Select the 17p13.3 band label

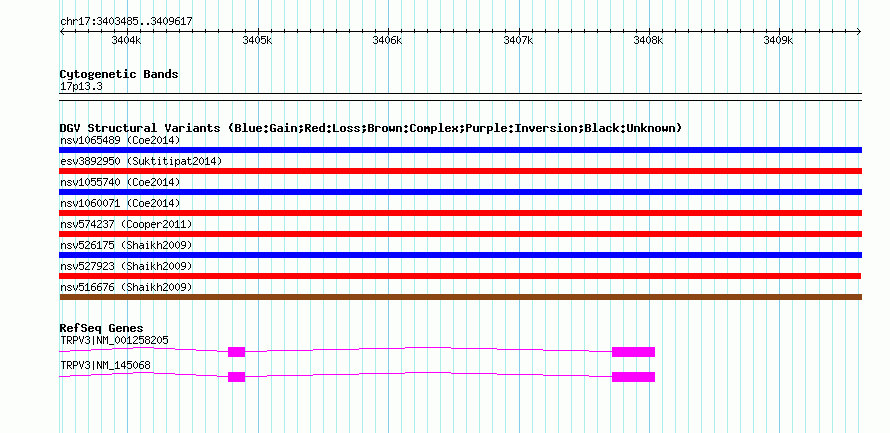coord(81,87)
